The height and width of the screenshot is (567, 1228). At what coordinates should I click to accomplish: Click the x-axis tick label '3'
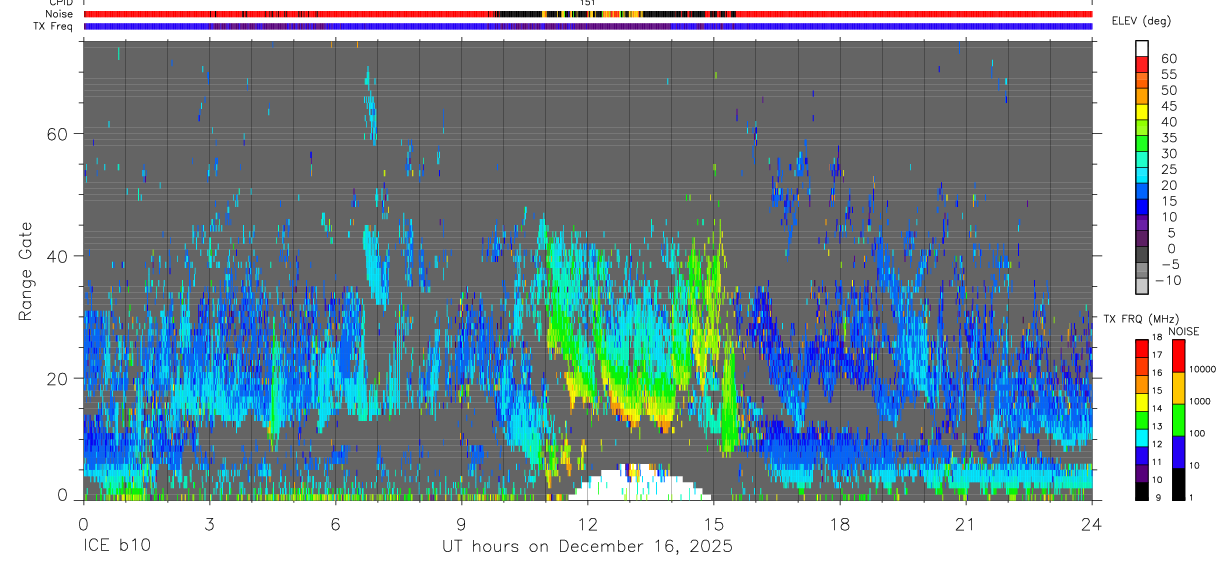209,523
